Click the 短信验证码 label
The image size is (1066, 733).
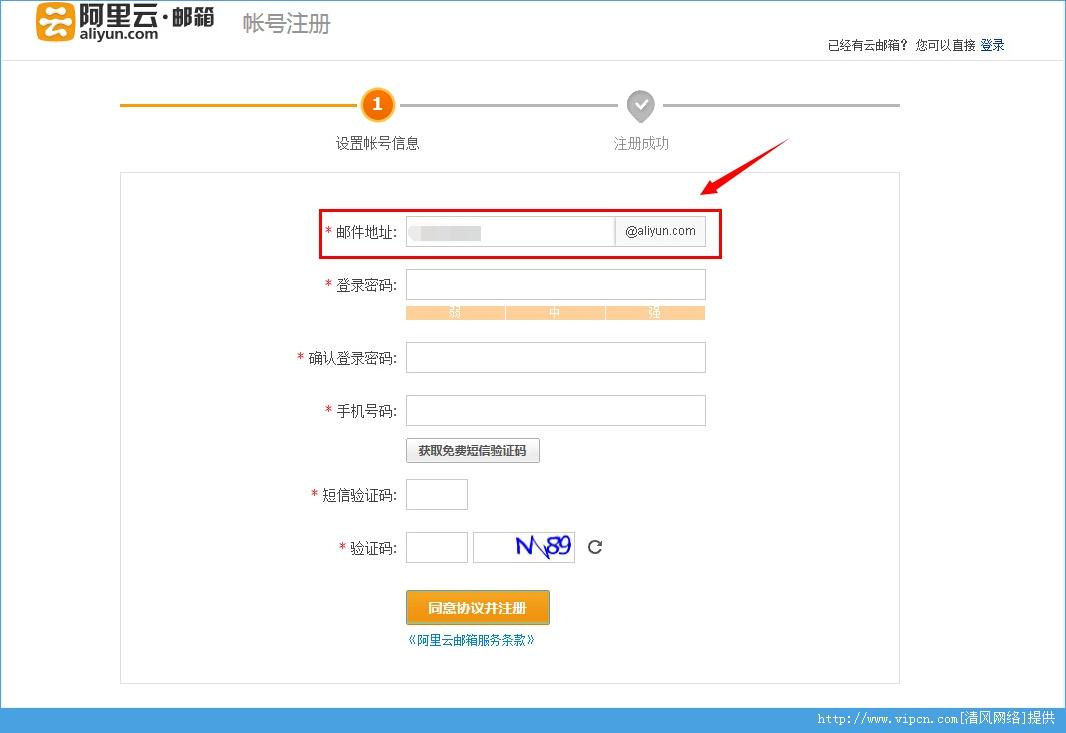click(359, 496)
